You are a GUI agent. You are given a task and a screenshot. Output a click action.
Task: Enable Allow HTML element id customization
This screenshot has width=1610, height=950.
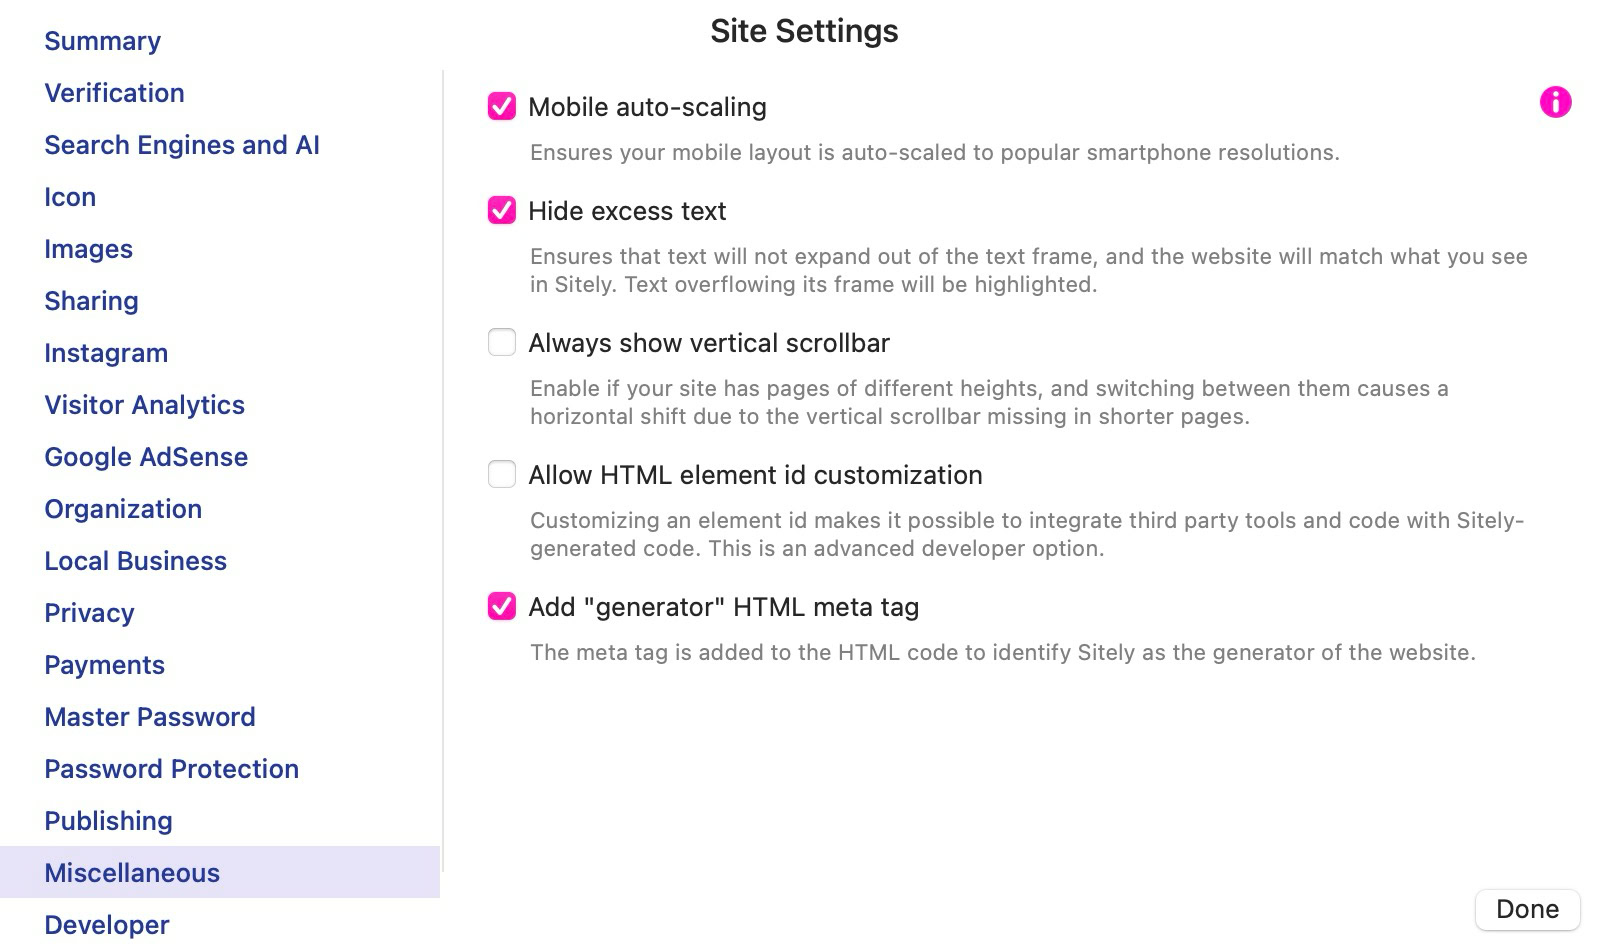click(502, 474)
